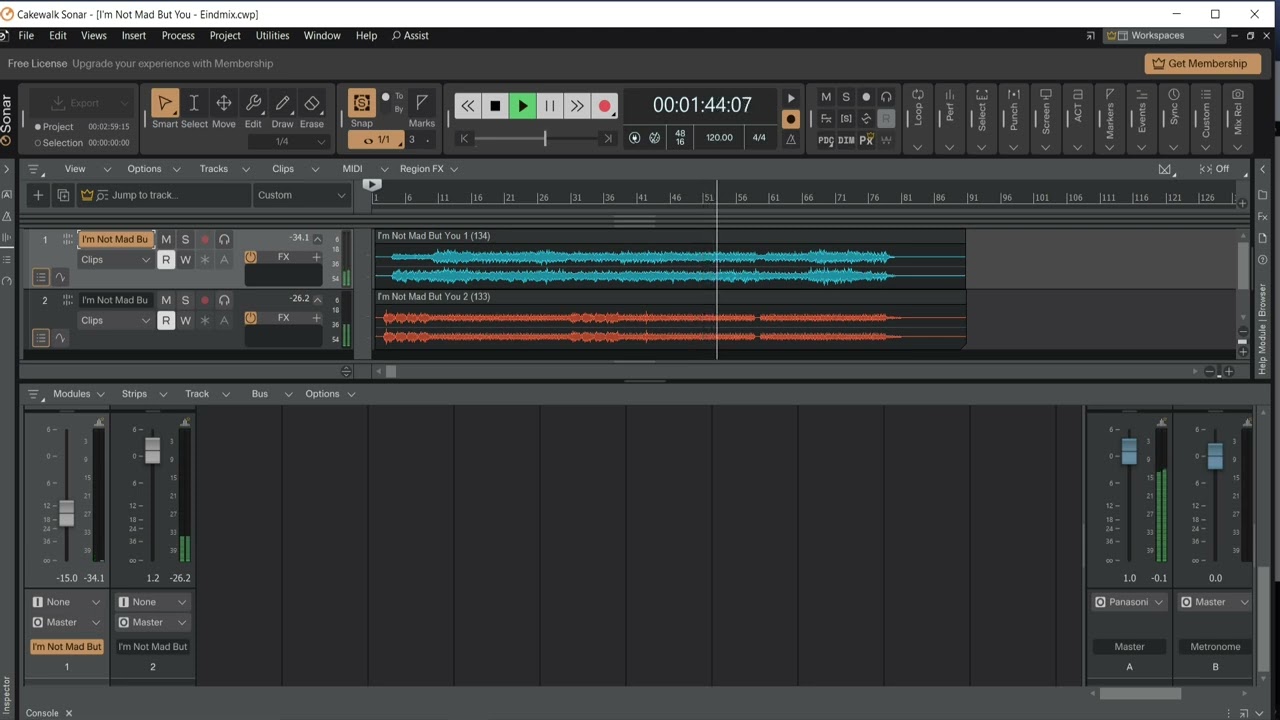Open Panasonic output dropdown on Master bus
This screenshot has height=720, width=1280.
click(x=1129, y=602)
